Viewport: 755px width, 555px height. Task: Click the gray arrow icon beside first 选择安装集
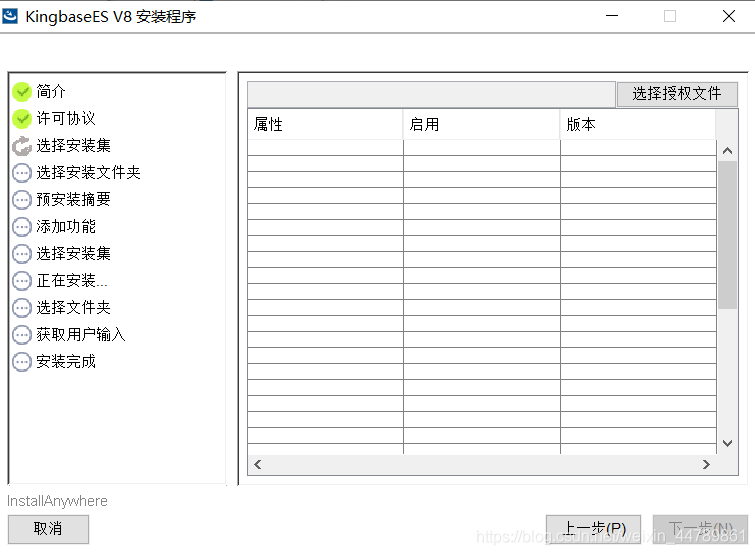tap(22, 146)
